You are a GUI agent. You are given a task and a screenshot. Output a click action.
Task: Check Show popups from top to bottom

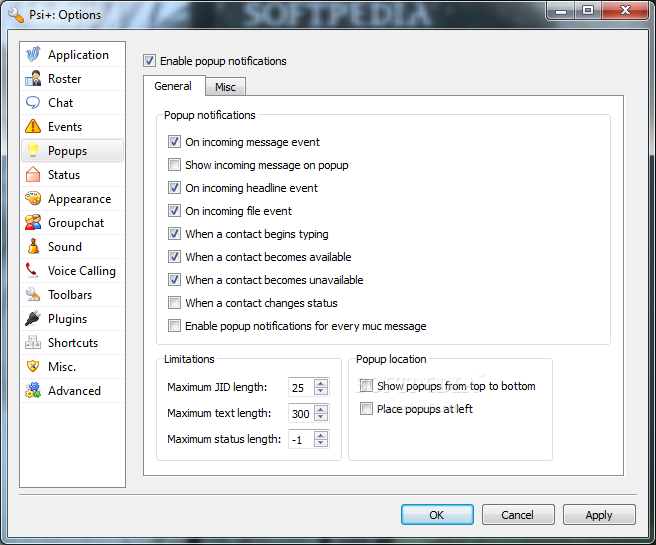(366, 386)
